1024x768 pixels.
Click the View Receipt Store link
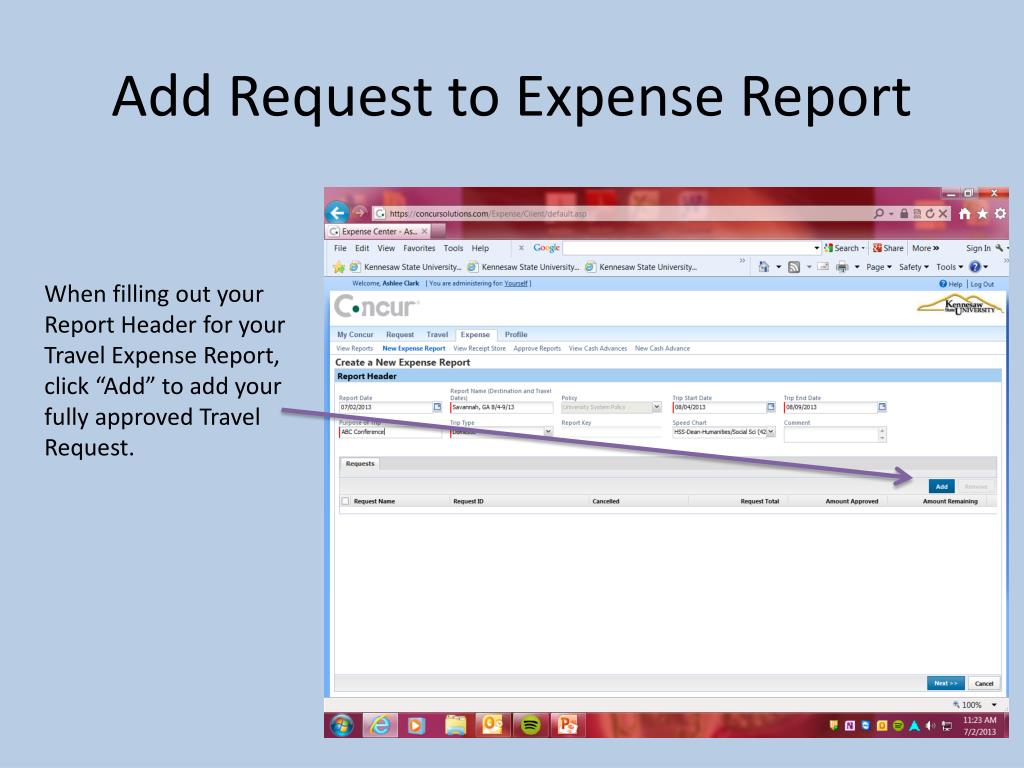point(479,349)
